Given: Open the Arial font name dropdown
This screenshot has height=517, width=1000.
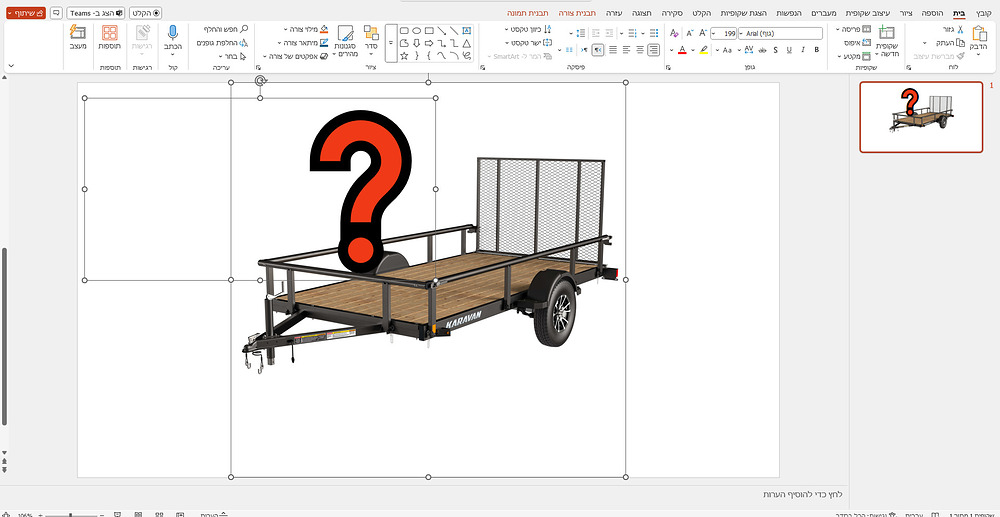Looking at the screenshot, I should [x=741, y=33].
